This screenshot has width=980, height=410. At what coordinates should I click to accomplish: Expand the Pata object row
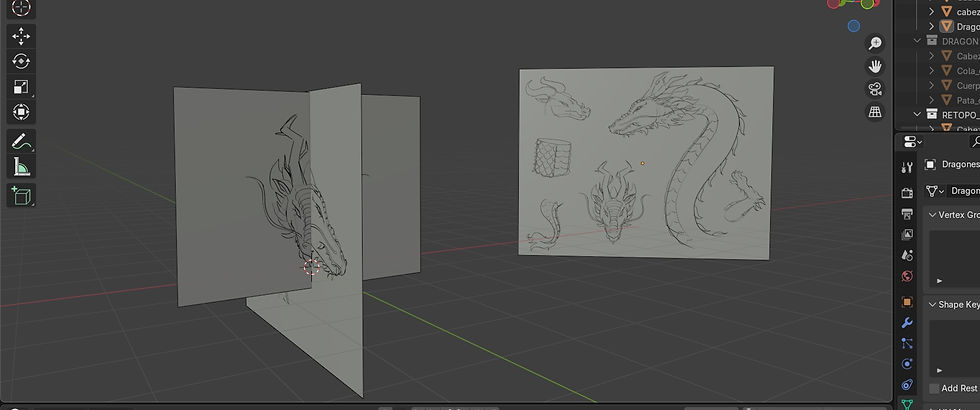click(931, 100)
